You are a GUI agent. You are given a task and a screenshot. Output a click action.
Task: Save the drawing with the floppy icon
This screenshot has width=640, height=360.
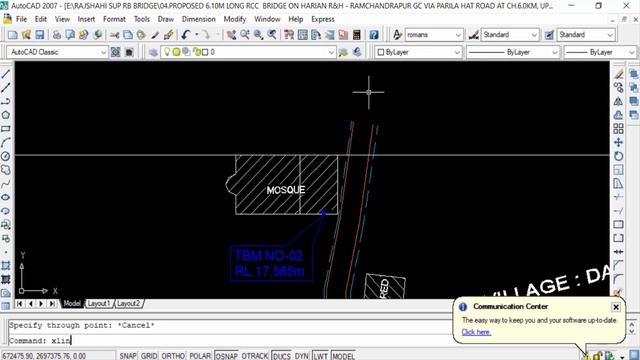(39, 35)
